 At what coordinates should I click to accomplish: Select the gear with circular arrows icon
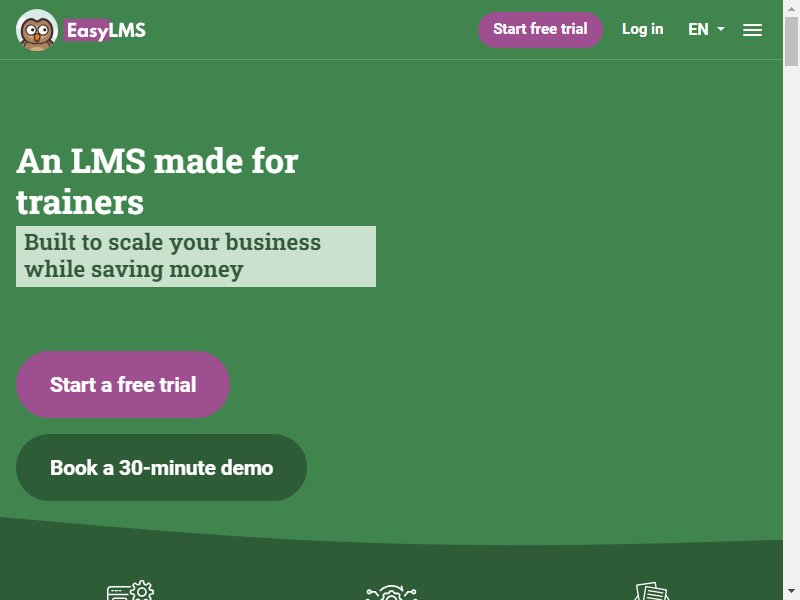391,592
